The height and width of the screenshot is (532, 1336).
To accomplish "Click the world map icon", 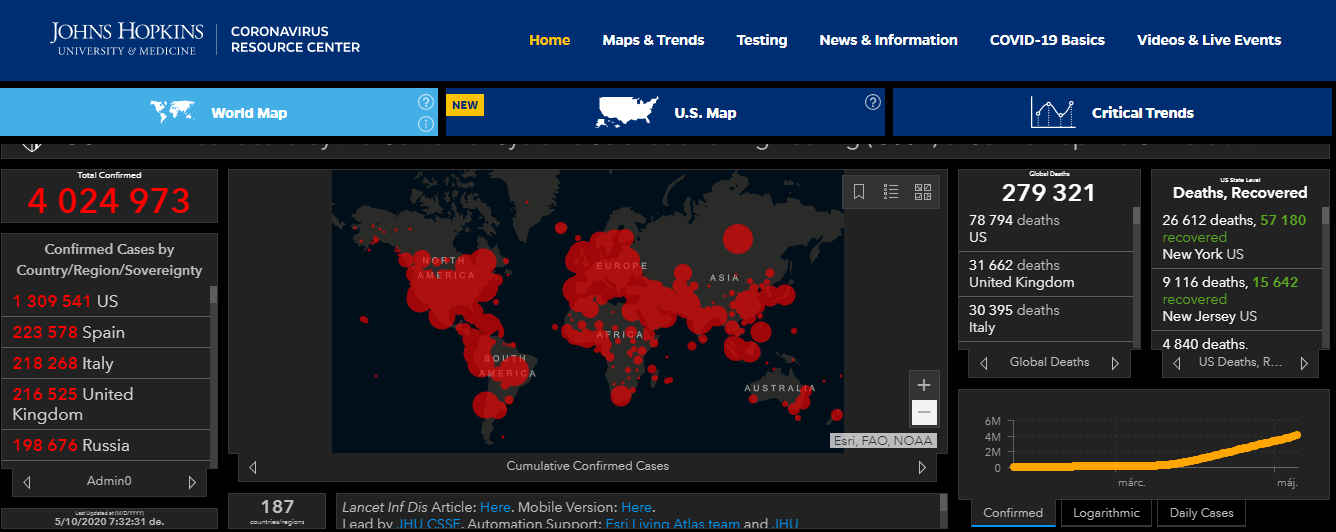I will [x=172, y=112].
